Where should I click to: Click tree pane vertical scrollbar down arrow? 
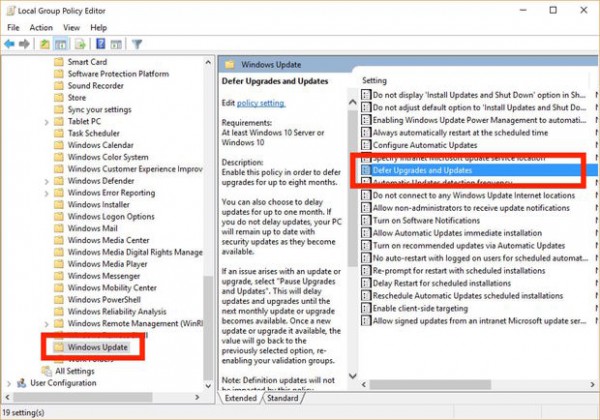(208, 386)
